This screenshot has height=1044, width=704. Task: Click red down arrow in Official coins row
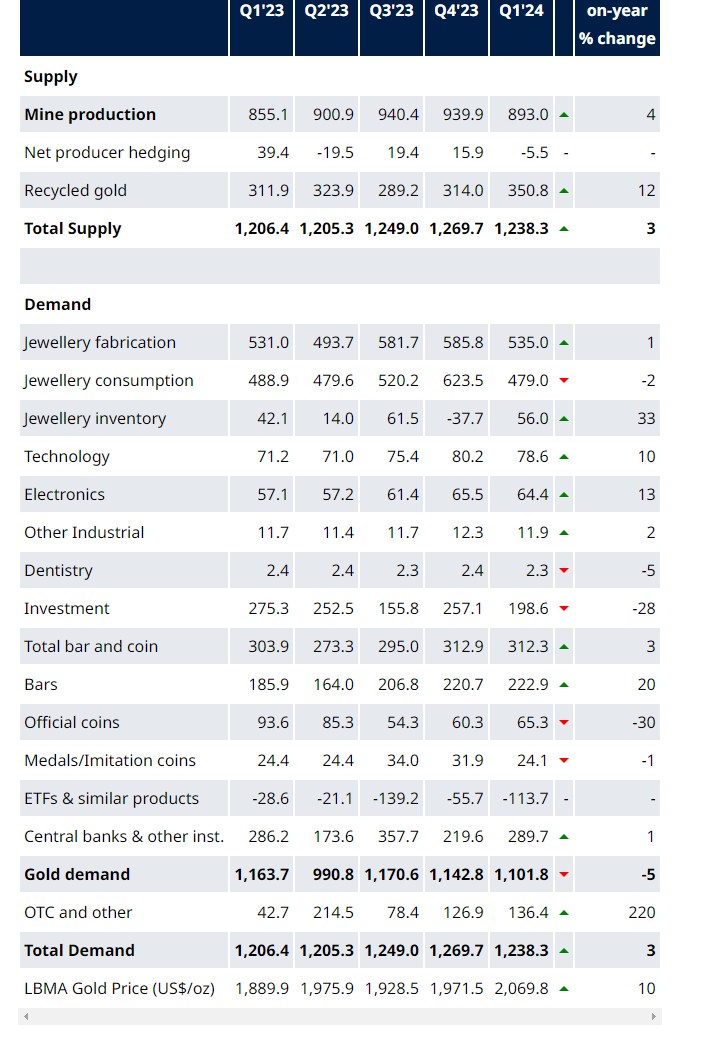pos(564,723)
